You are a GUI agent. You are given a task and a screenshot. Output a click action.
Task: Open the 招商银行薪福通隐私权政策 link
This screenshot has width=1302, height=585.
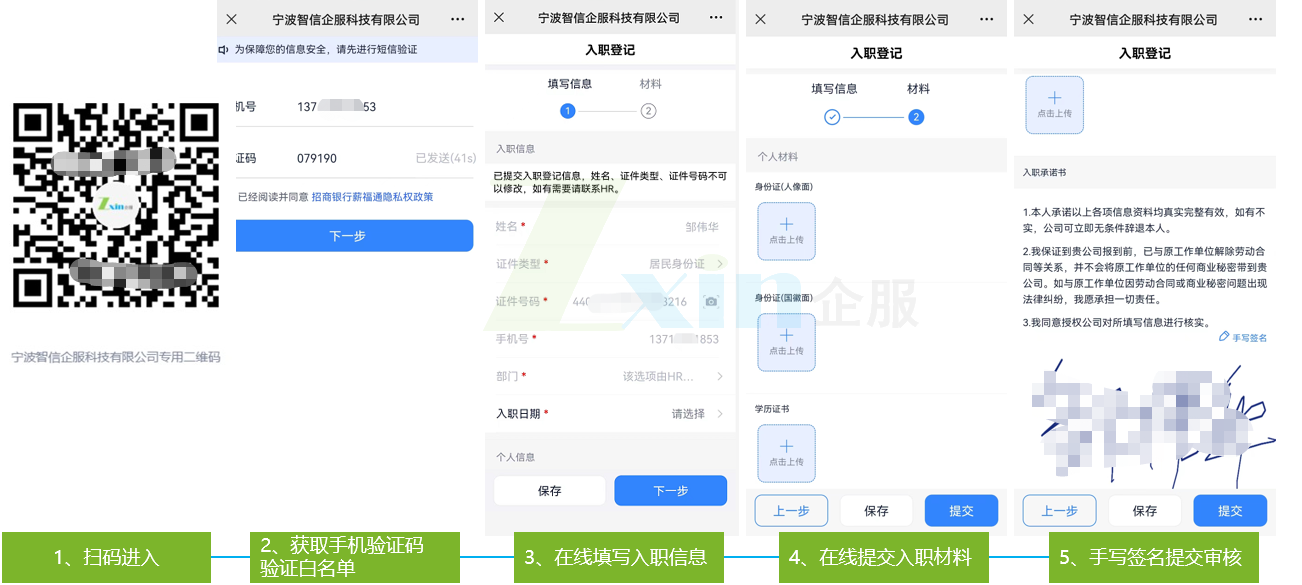coord(372,197)
